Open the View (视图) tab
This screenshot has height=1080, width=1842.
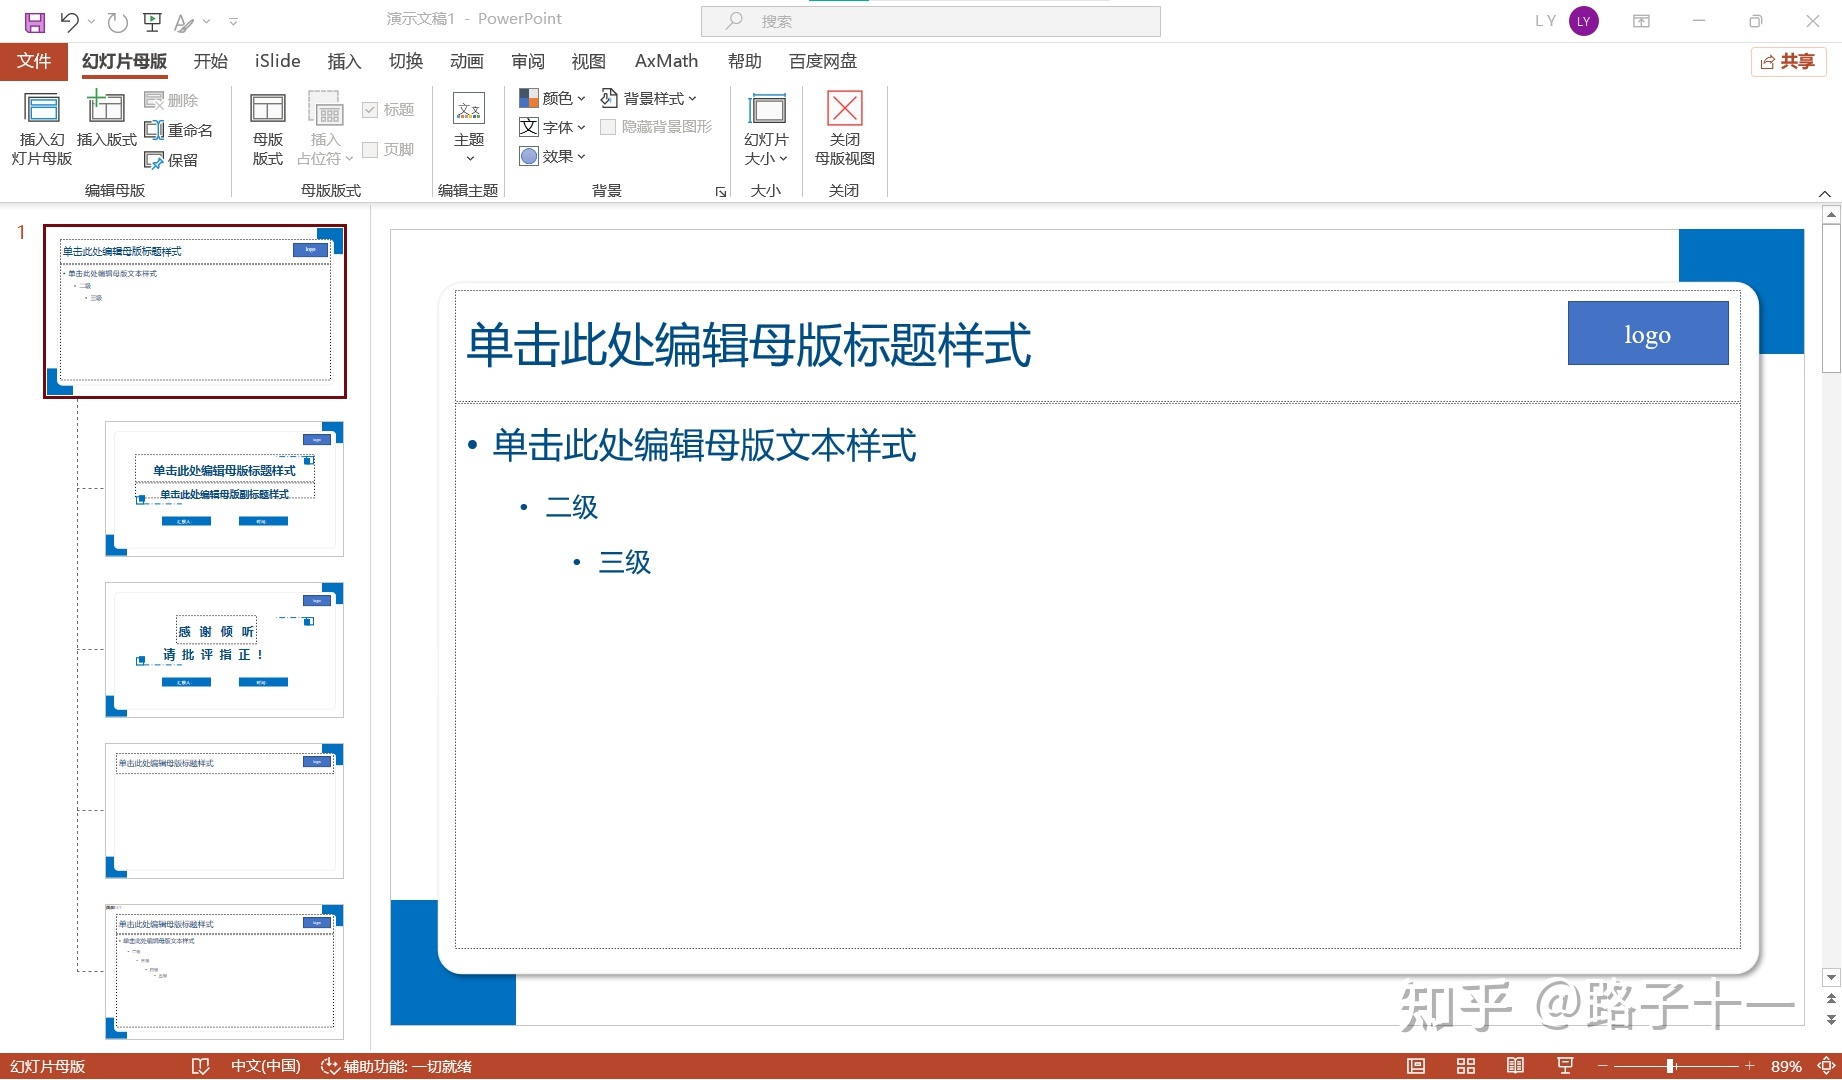pyautogui.click(x=589, y=61)
